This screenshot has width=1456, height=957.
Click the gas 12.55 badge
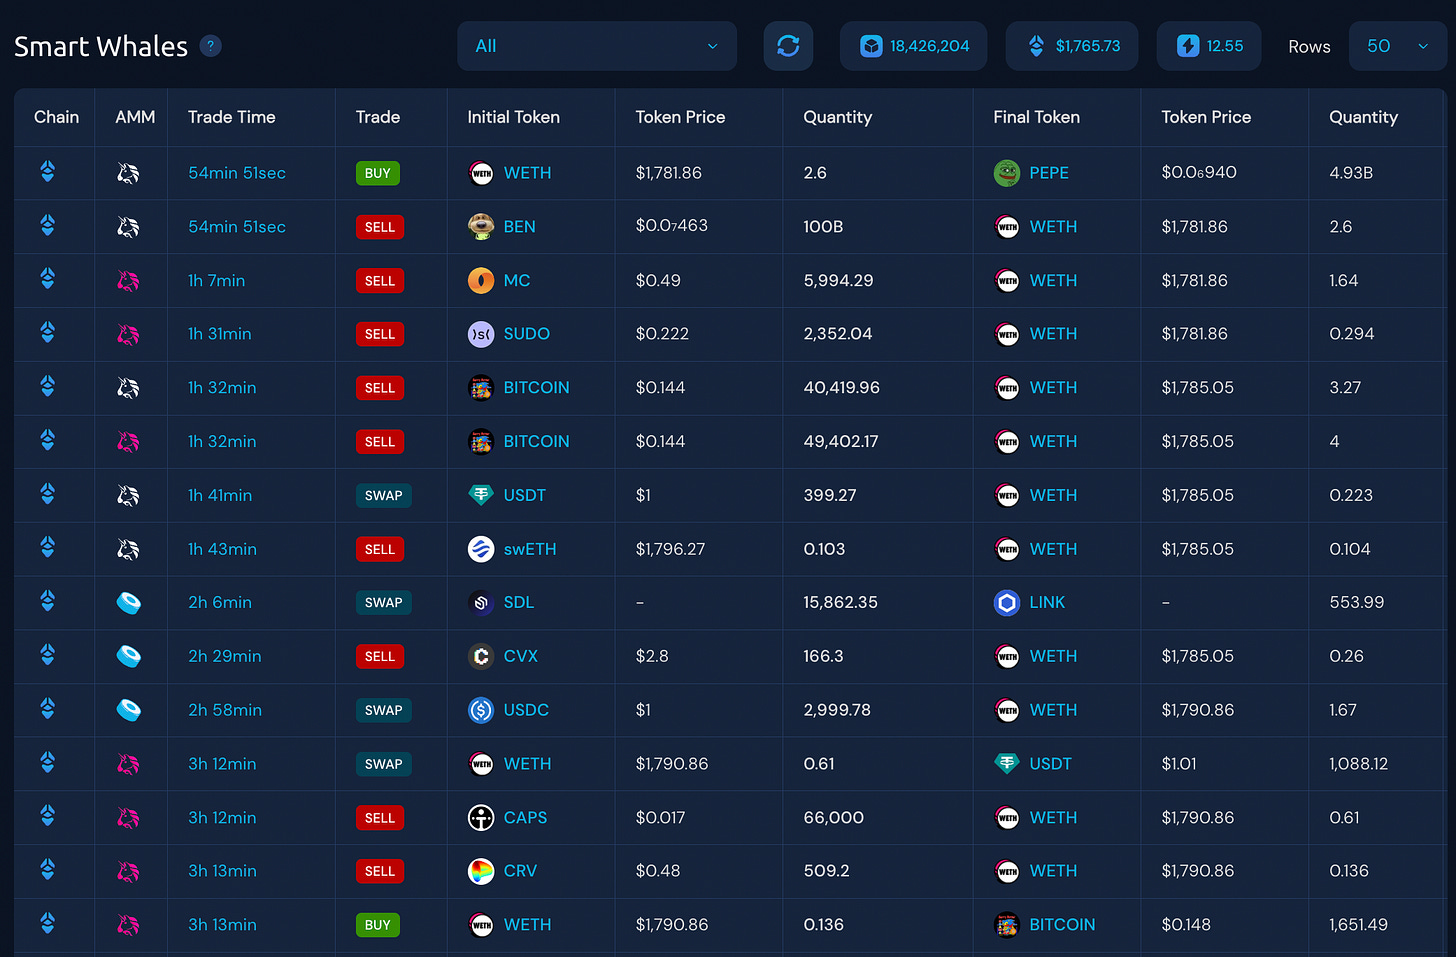(x=1209, y=46)
